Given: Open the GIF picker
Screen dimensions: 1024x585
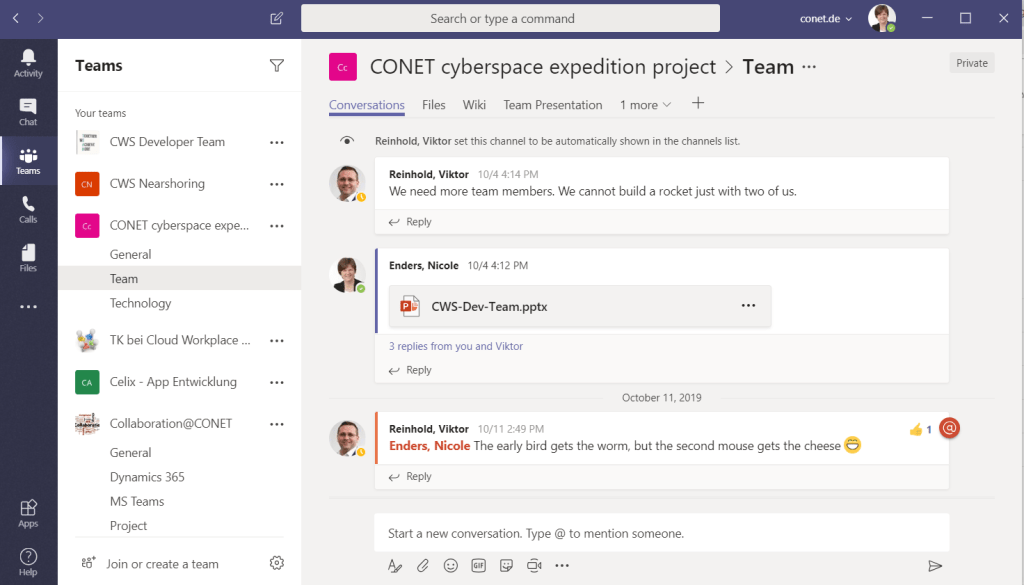Looking at the screenshot, I should 478,565.
